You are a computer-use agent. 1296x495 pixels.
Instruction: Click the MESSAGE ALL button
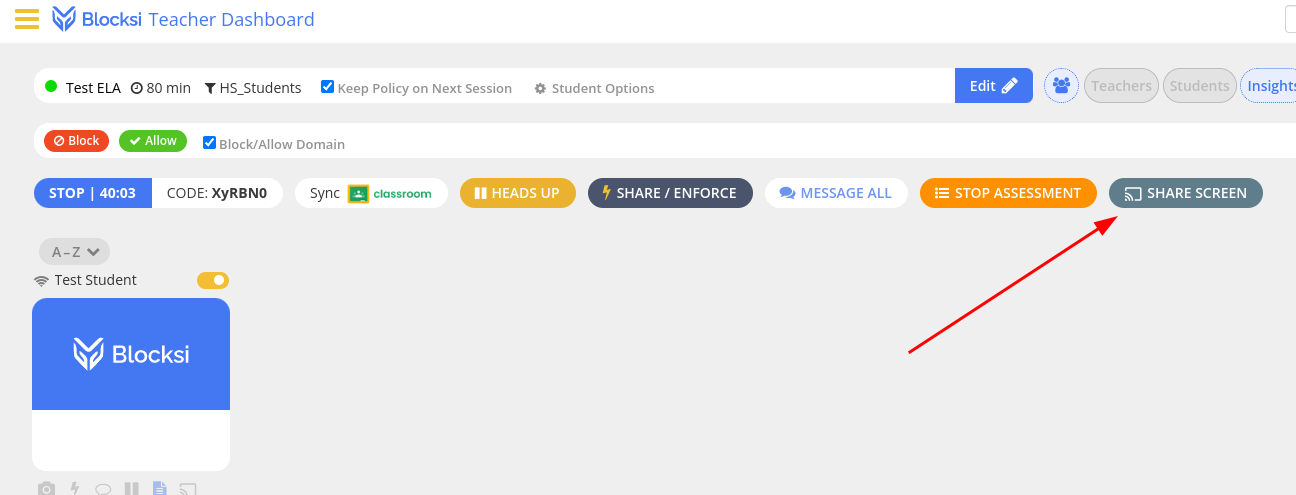836,193
